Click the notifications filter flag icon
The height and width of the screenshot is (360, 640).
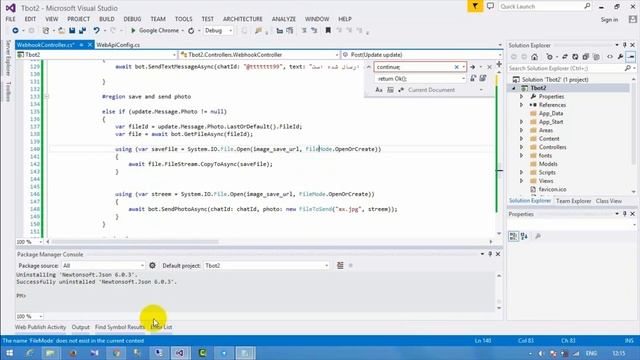(x=475, y=7)
